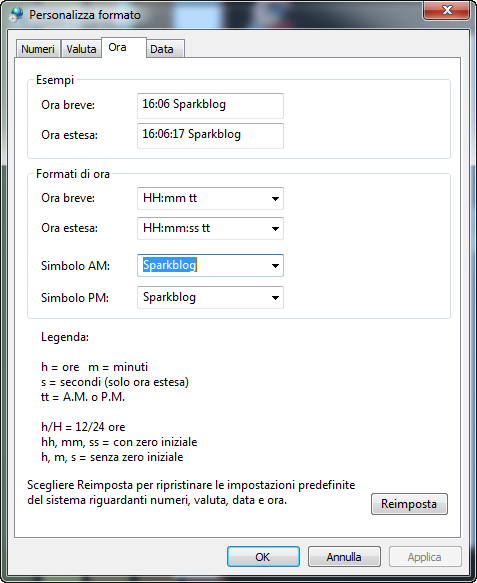The height and width of the screenshot is (583, 477).
Task: Expand the Ora breve format dropdown arrow
Action: (x=275, y=199)
